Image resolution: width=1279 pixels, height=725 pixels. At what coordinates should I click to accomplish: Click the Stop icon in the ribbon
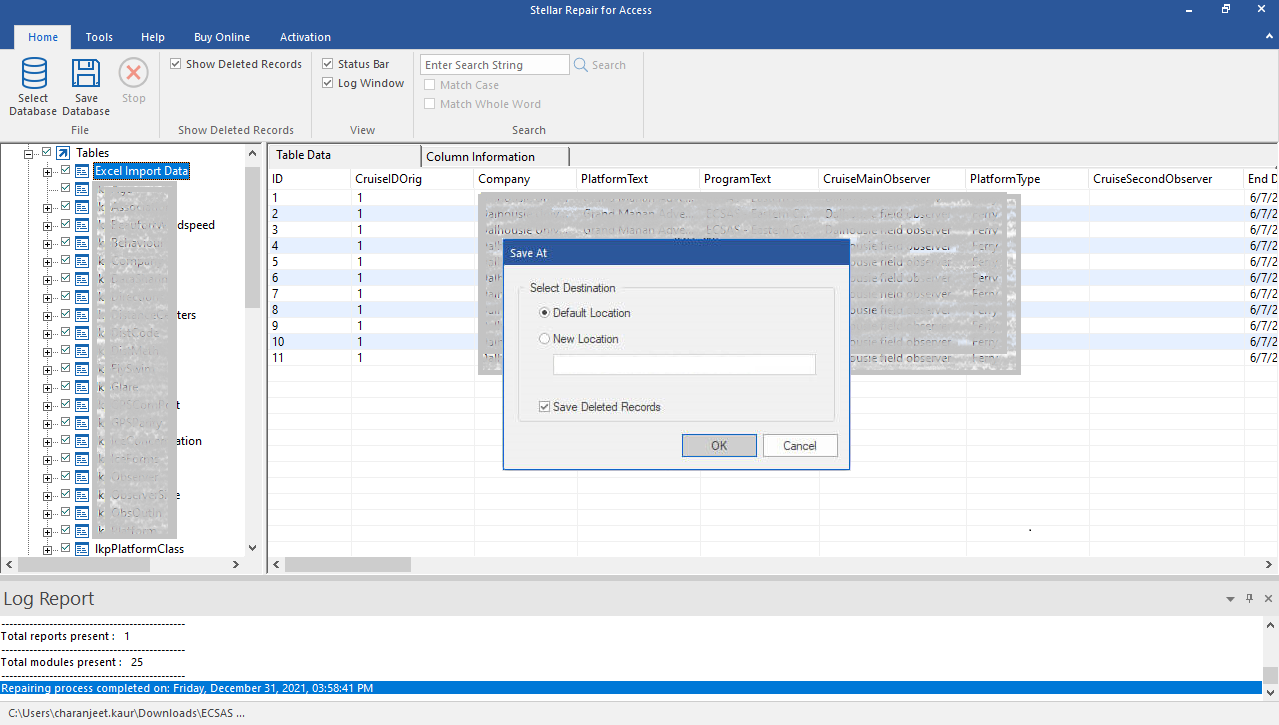133,73
